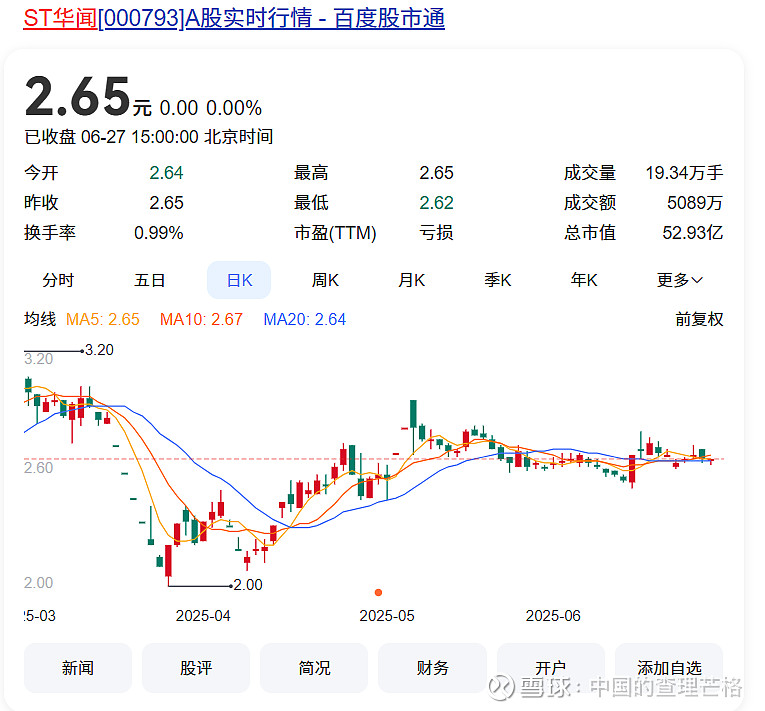Open the 简况 company profile

(314, 668)
